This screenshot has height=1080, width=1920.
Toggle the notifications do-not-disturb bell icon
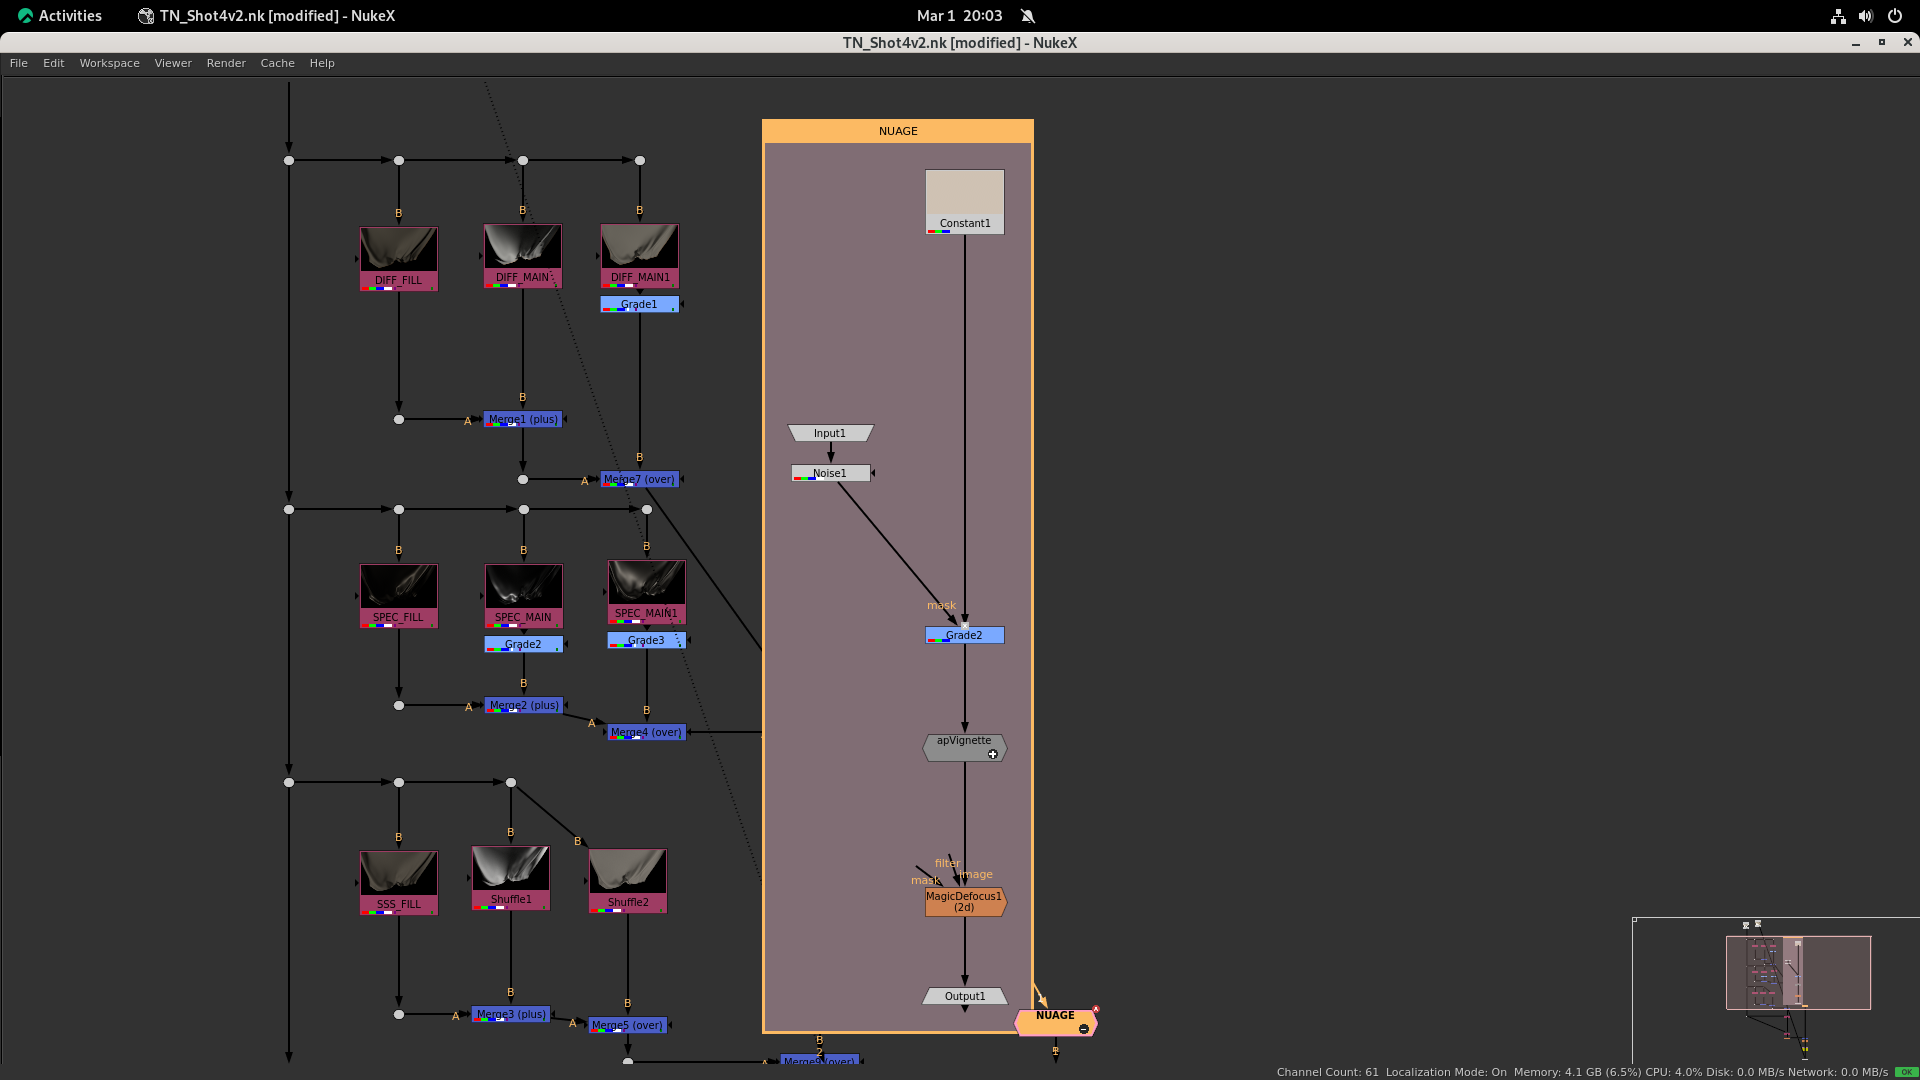(1028, 16)
